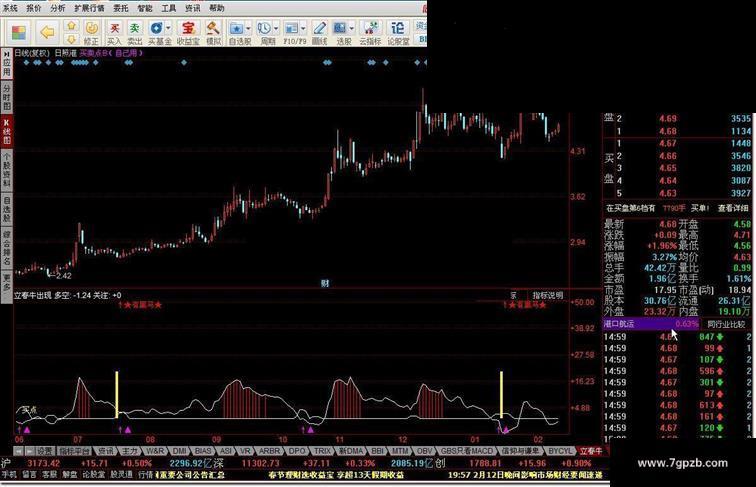Select the 立春牛 indicator tab
The width and height of the screenshot is (756, 487).
(591, 451)
